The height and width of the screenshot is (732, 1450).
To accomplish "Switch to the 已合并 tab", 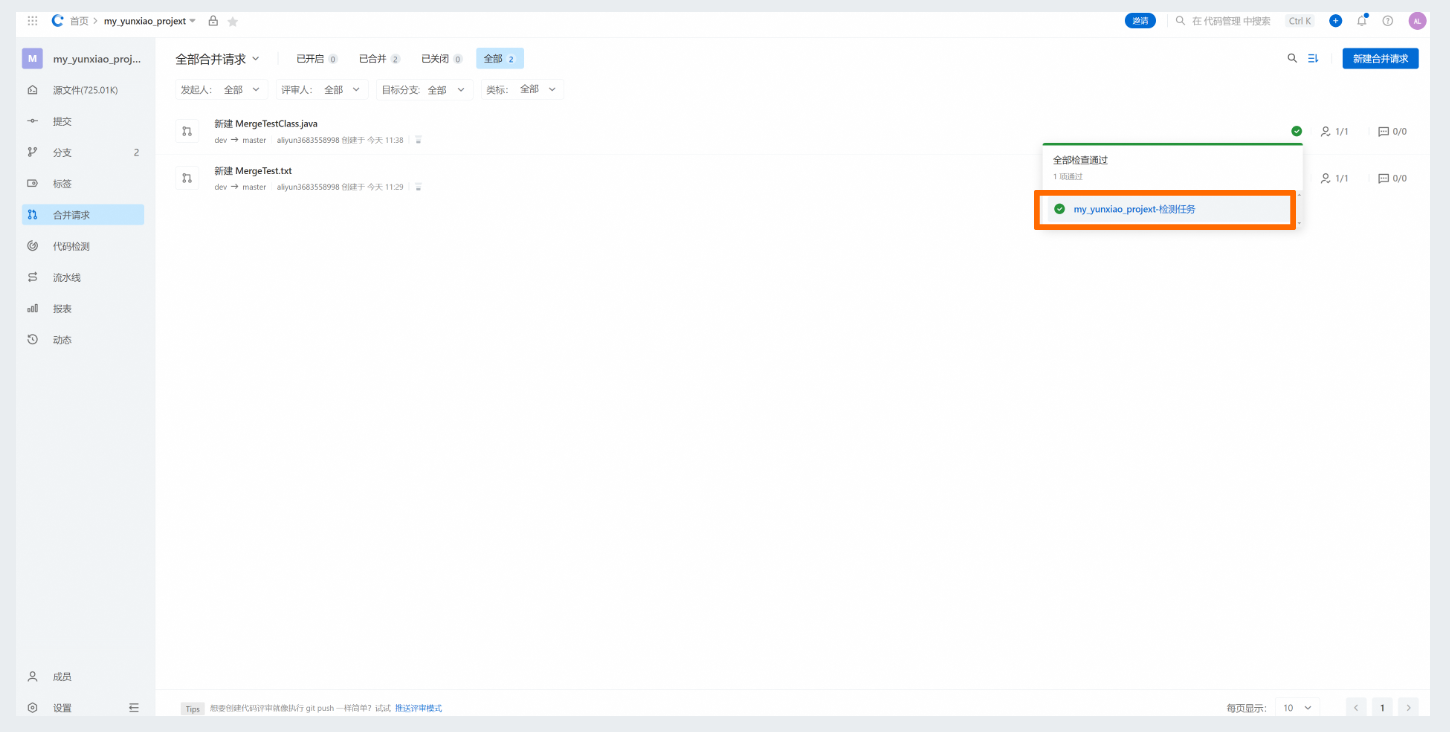I will [x=379, y=59].
